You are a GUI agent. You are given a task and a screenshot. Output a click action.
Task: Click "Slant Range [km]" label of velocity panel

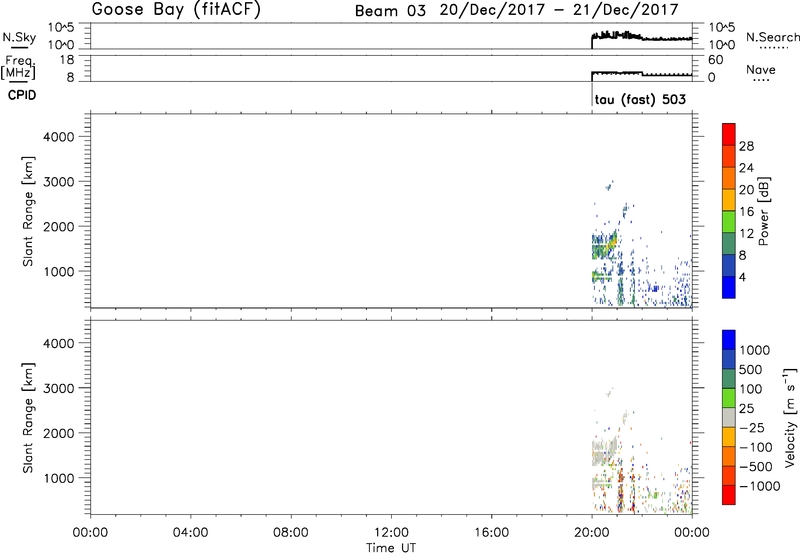coord(28,418)
